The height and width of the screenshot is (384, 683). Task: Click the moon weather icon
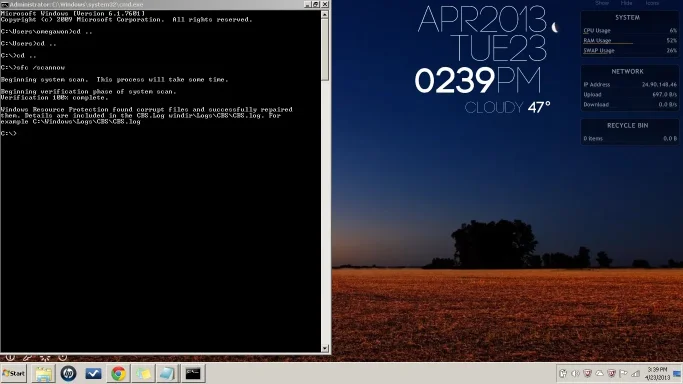point(555,28)
